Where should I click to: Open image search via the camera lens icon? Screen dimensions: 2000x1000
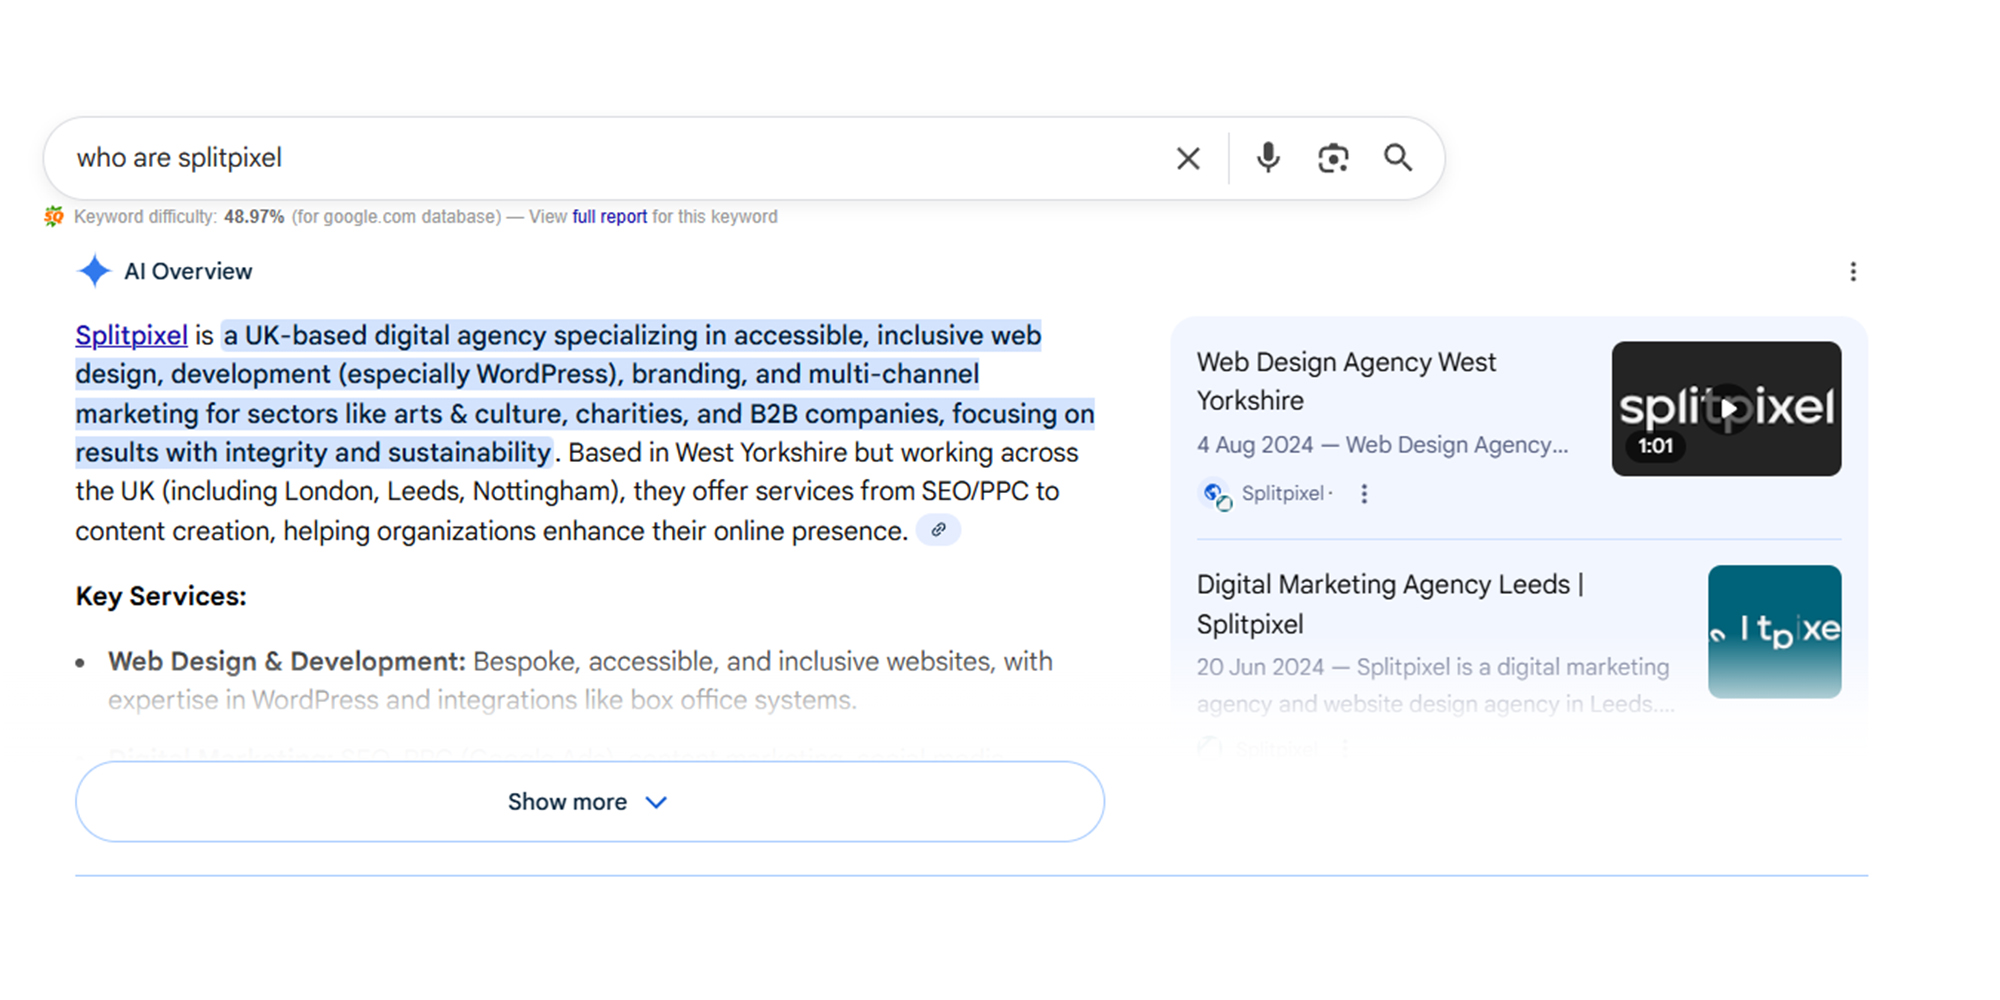tap(1333, 158)
